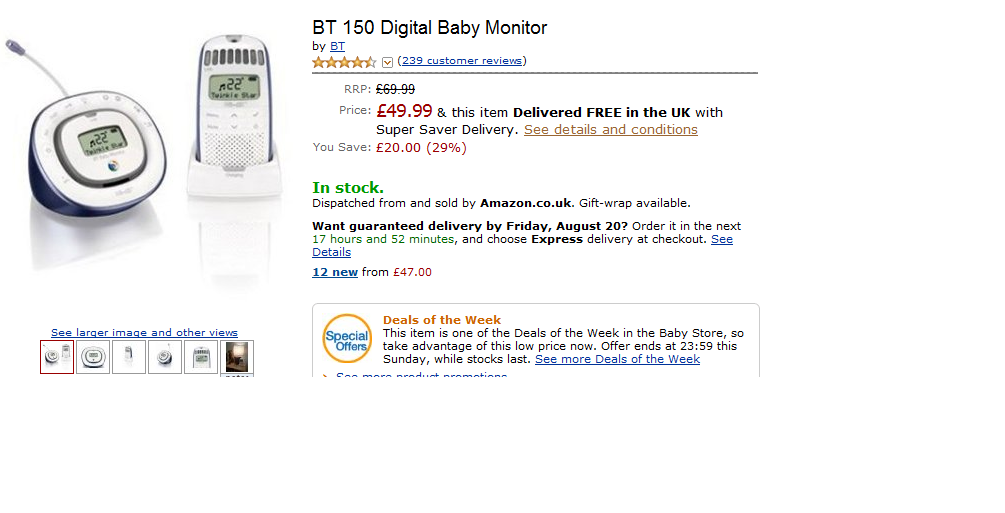Viewport: 1005px width, 513px height.
Task: Click See more Deals of the Week
Action: [x=617, y=359]
